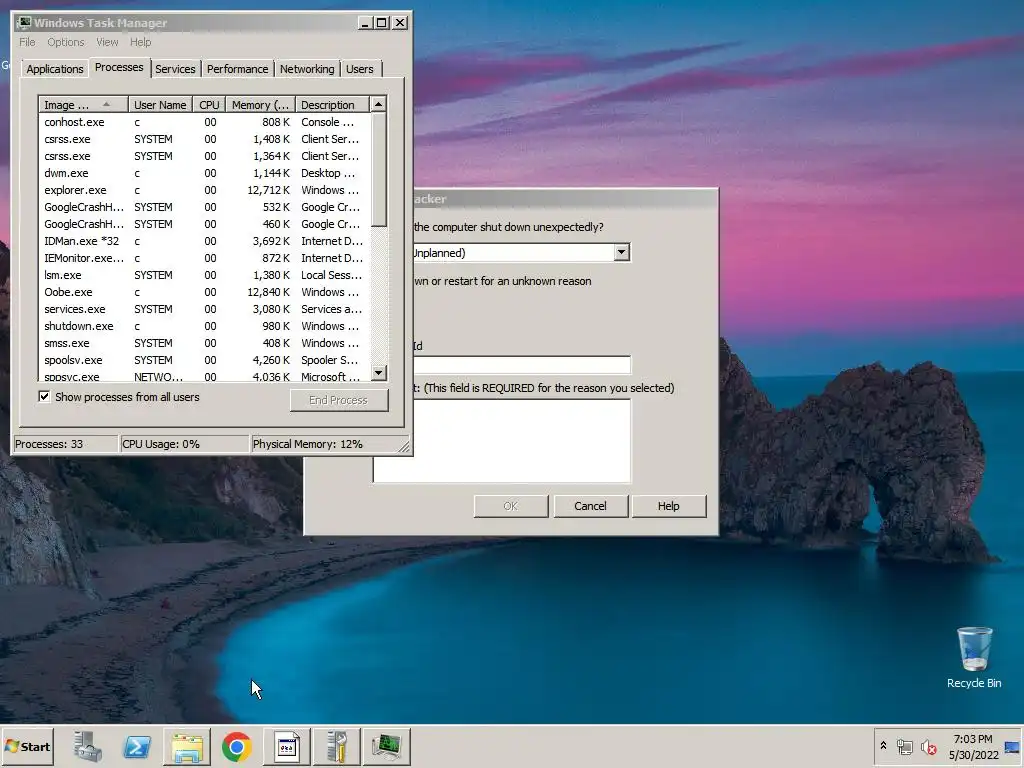This screenshot has width=1024, height=768.
Task: Select the services.exe process row
Action: point(204,309)
